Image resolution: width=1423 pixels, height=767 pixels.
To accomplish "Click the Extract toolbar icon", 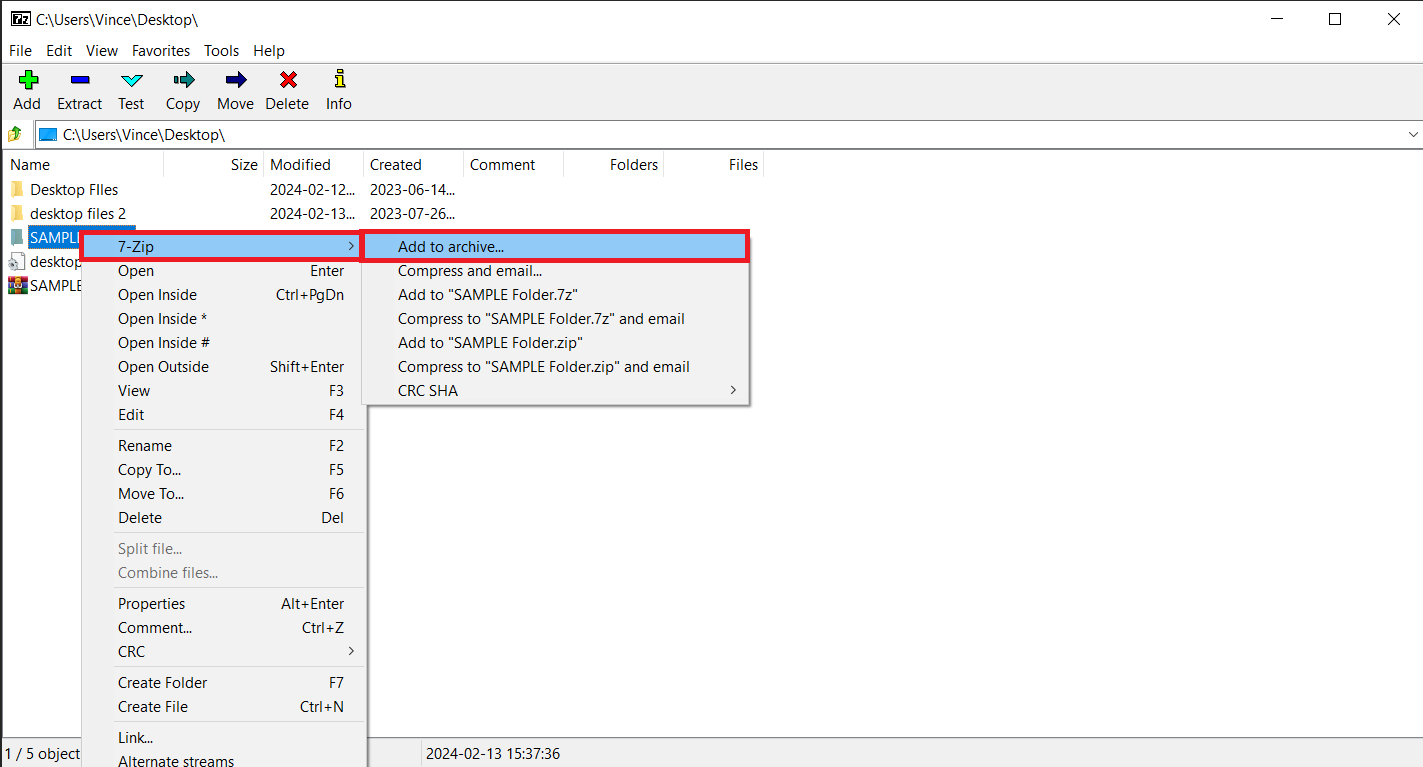I will click(80, 80).
